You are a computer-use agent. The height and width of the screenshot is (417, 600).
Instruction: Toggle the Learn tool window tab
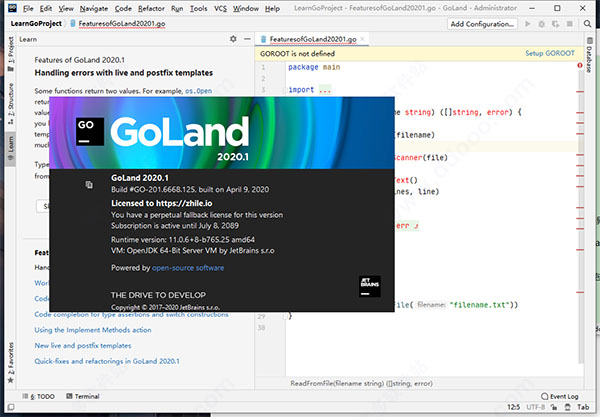(11, 148)
